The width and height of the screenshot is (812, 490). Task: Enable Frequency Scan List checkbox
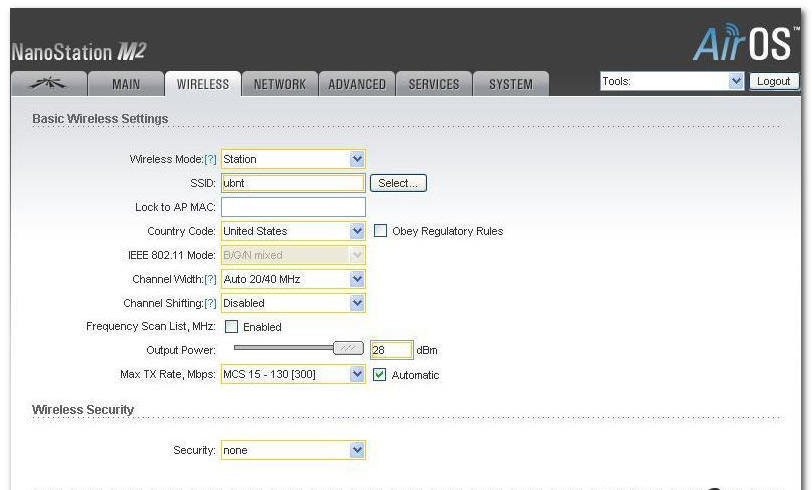(231, 326)
